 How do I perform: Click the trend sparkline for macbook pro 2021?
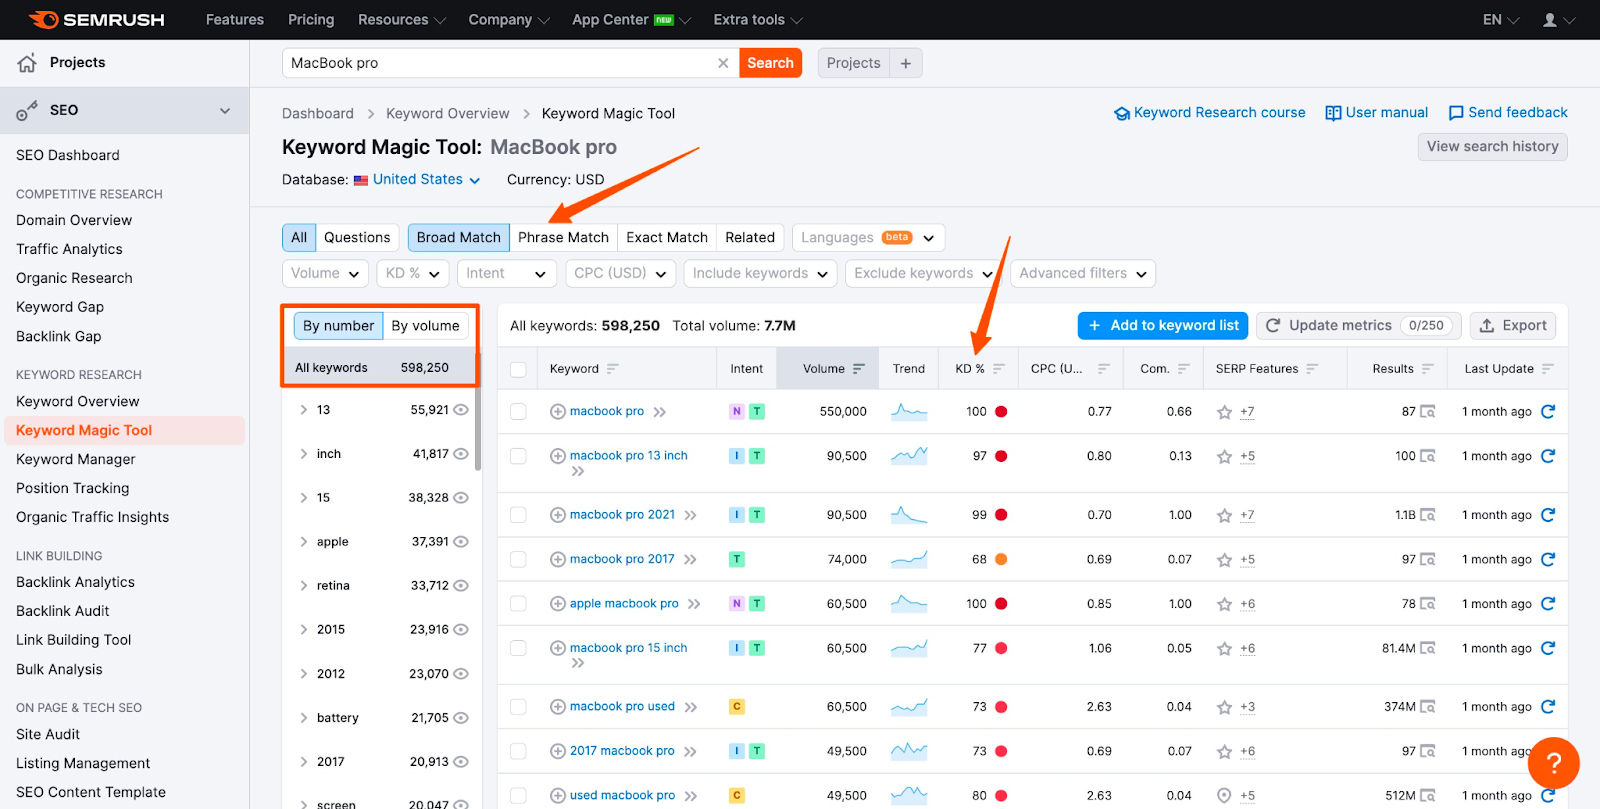click(x=909, y=515)
